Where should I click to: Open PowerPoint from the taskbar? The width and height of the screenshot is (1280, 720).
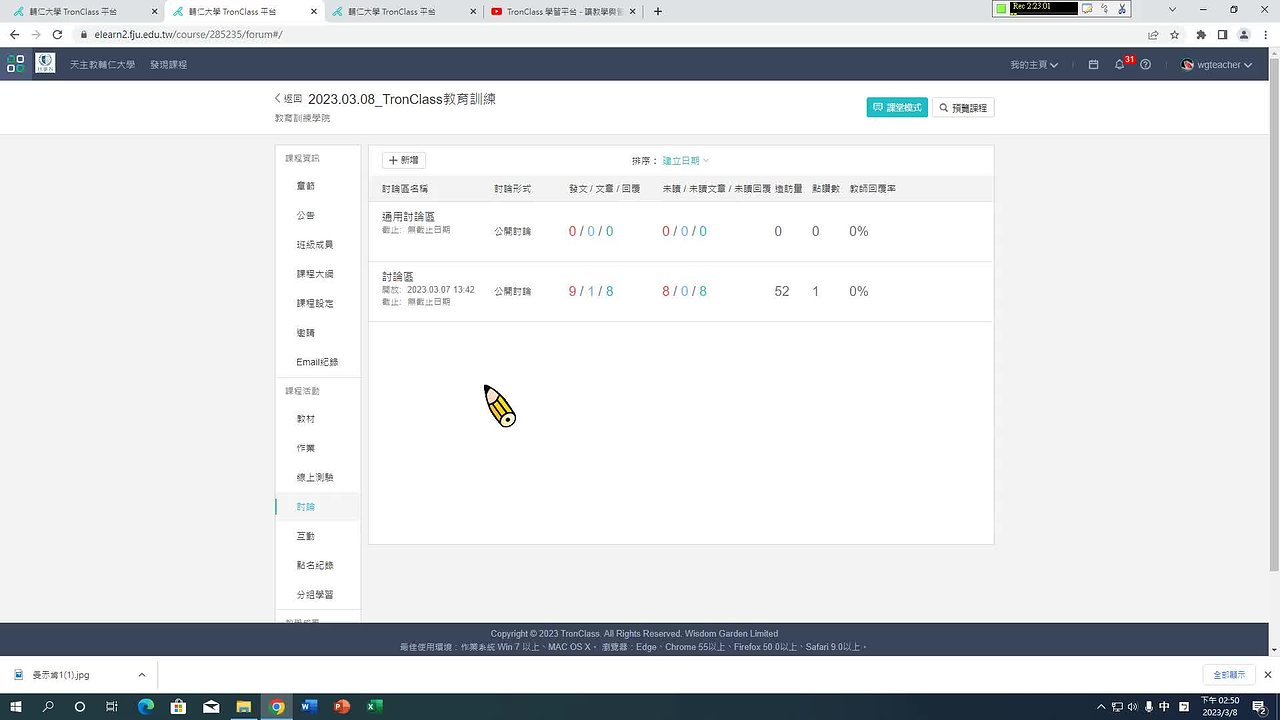tap(341, 706)
